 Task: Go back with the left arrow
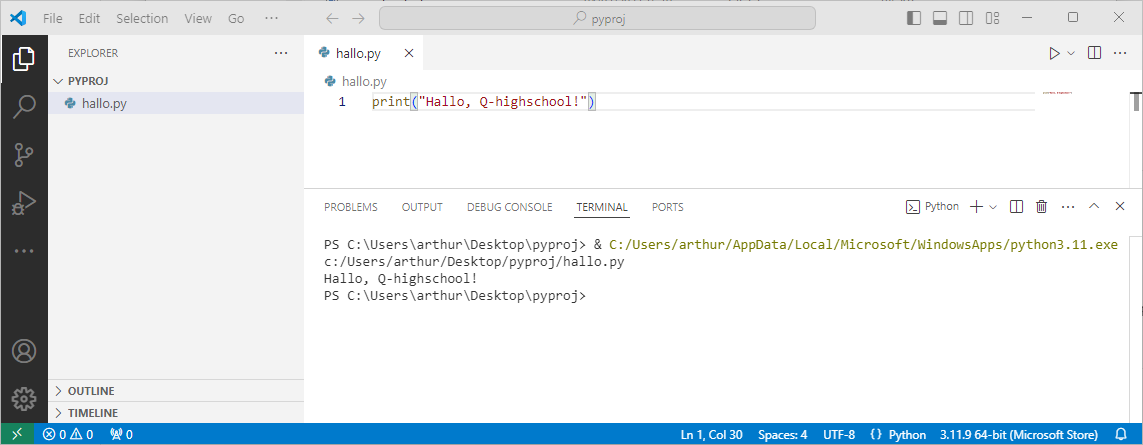point(332,18)
